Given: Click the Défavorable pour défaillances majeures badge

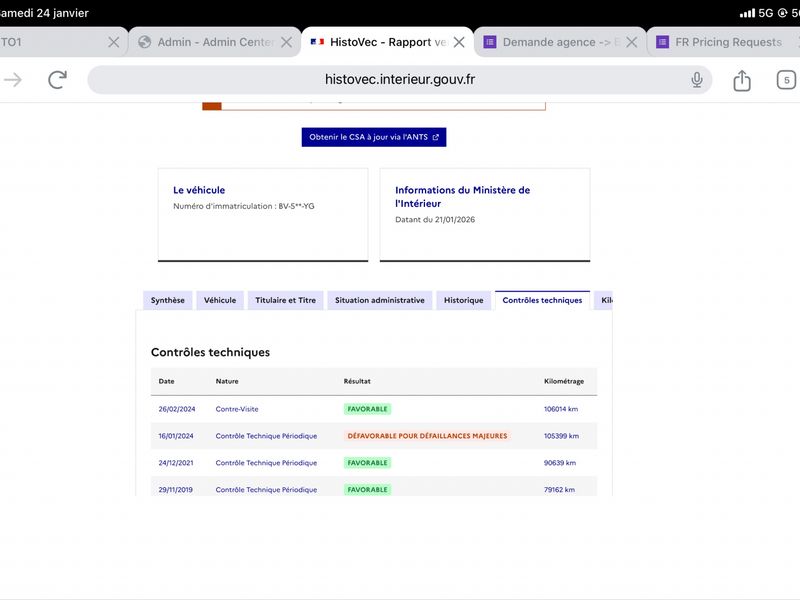Looking at the screenshot, I should 427,436.
